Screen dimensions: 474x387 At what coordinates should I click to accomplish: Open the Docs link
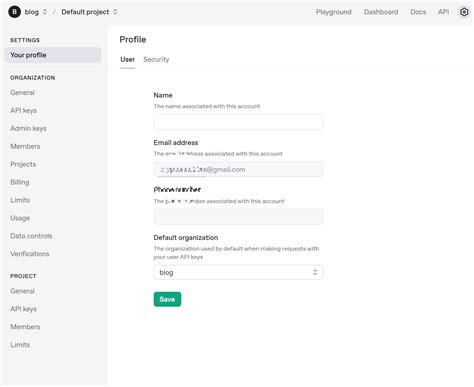click(418, 12)
